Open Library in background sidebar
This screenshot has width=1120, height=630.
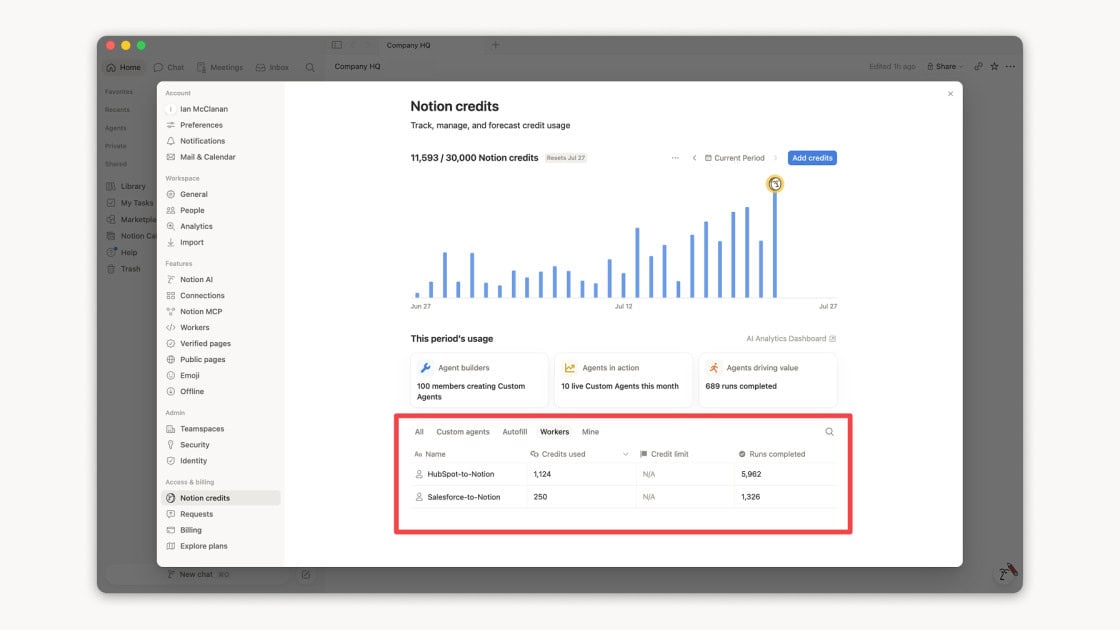coord(127,186)
